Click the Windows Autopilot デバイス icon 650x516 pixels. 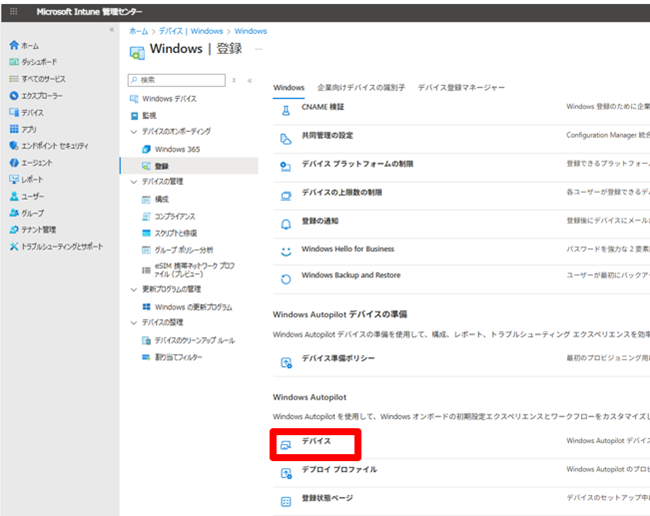click(x=286, y=442)
